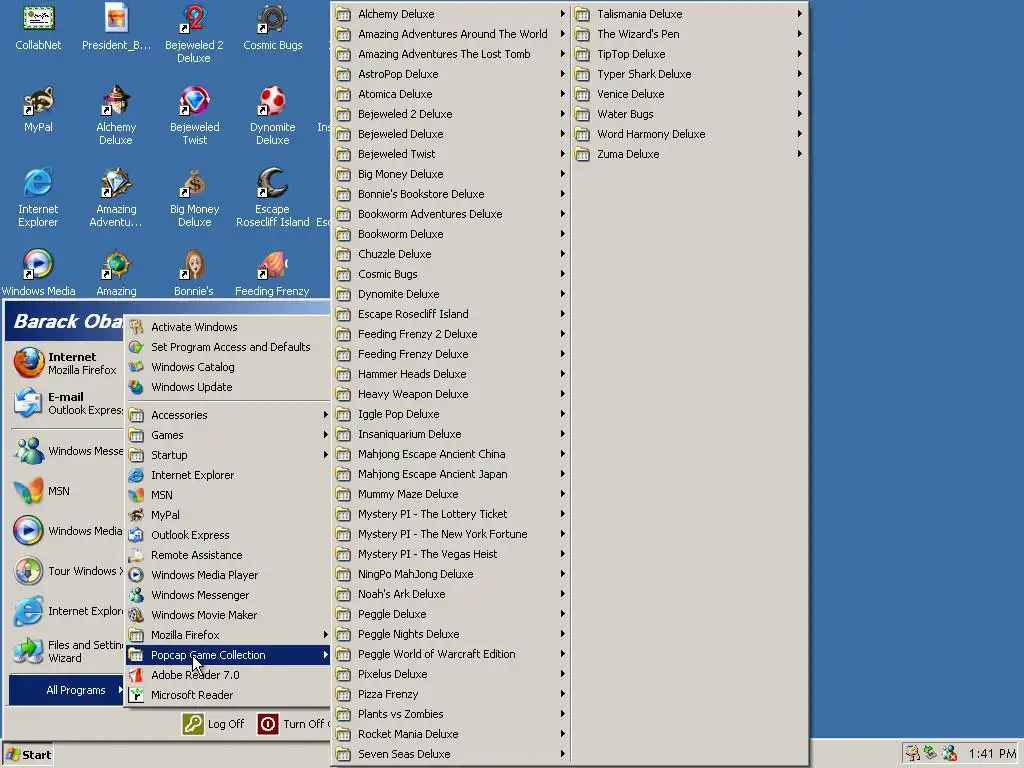Click the Tour Windows XP icon

(29, 571)
